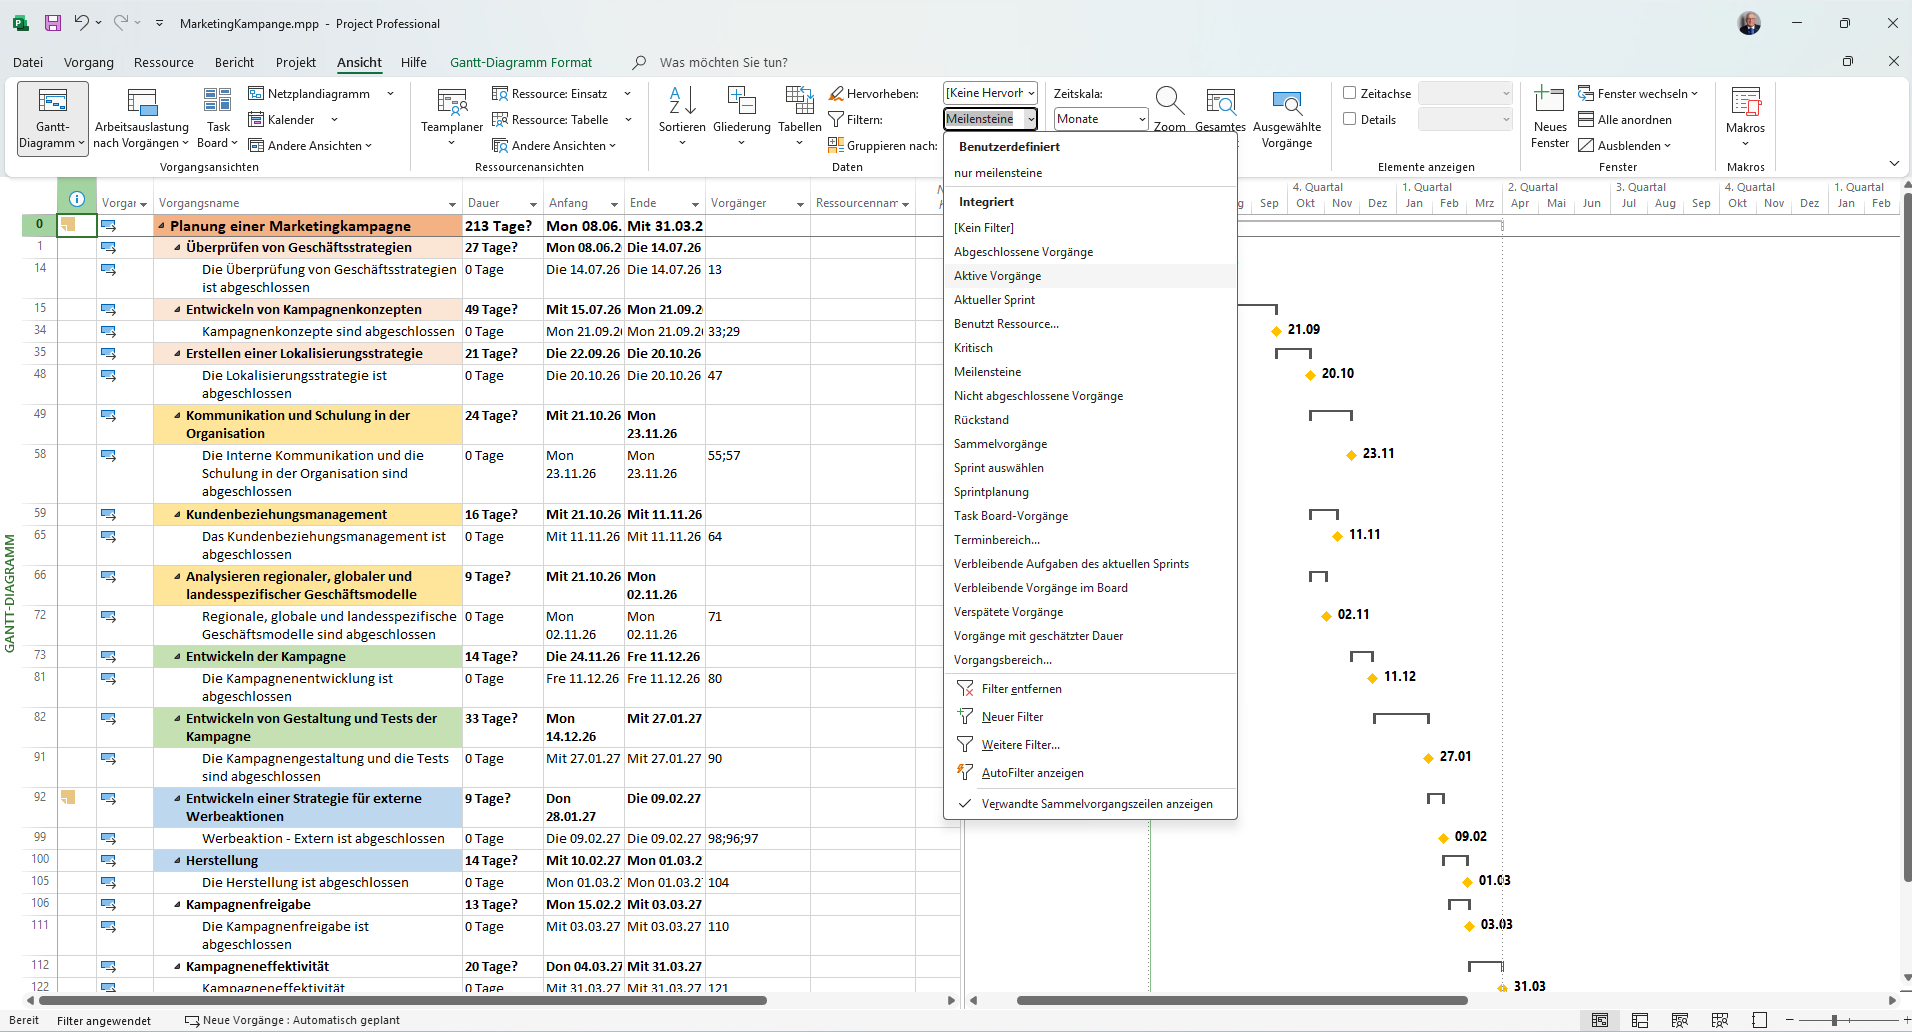
Task: Select Aktive Vorgänge filter entry
Action: tap(1090, 276)
